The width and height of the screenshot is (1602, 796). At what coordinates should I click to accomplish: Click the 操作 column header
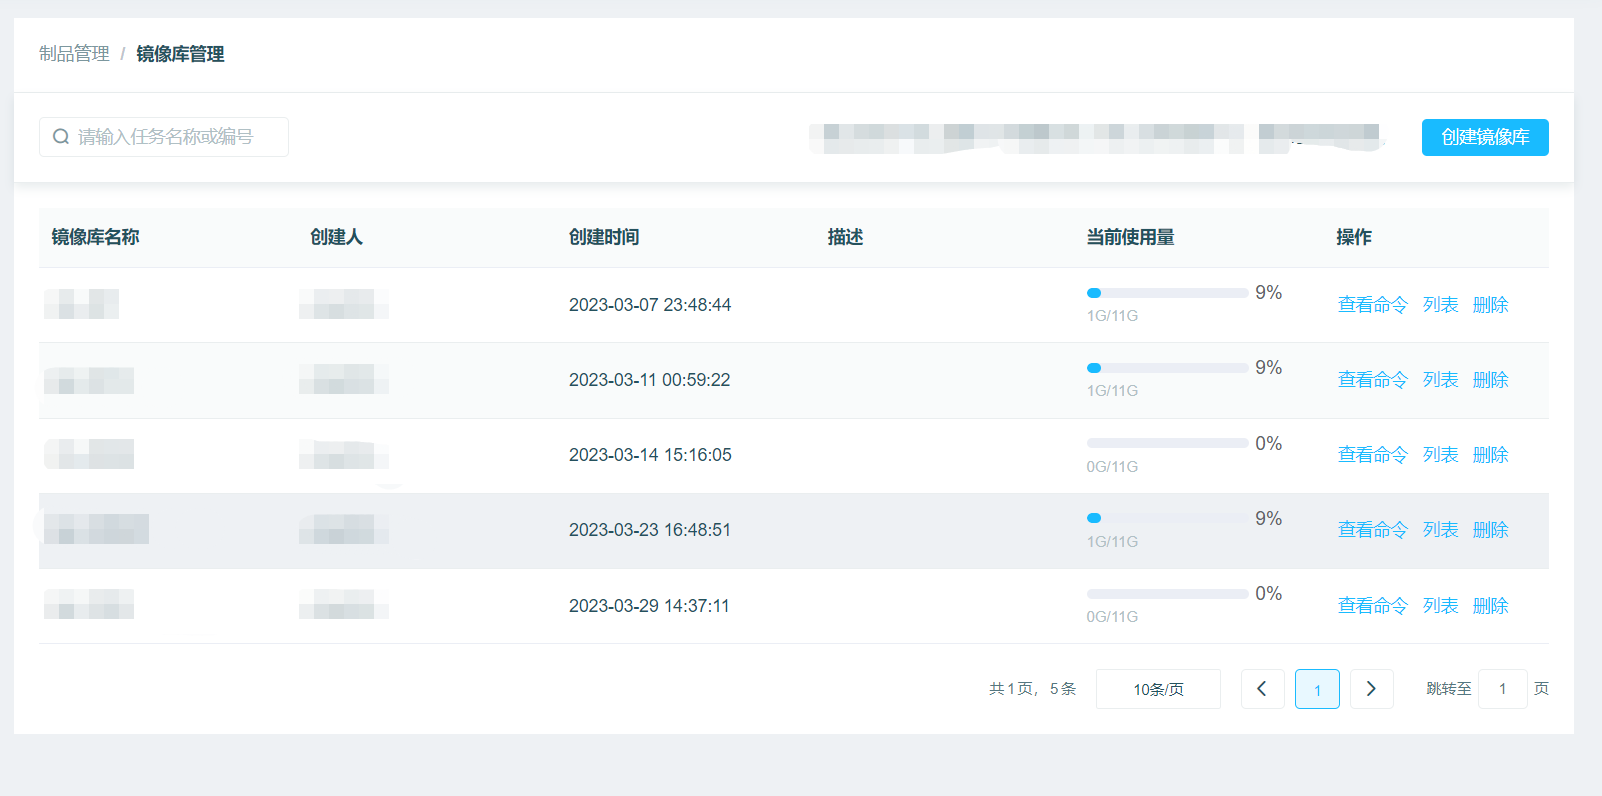pyautogui.click(x=1354, y=237)
